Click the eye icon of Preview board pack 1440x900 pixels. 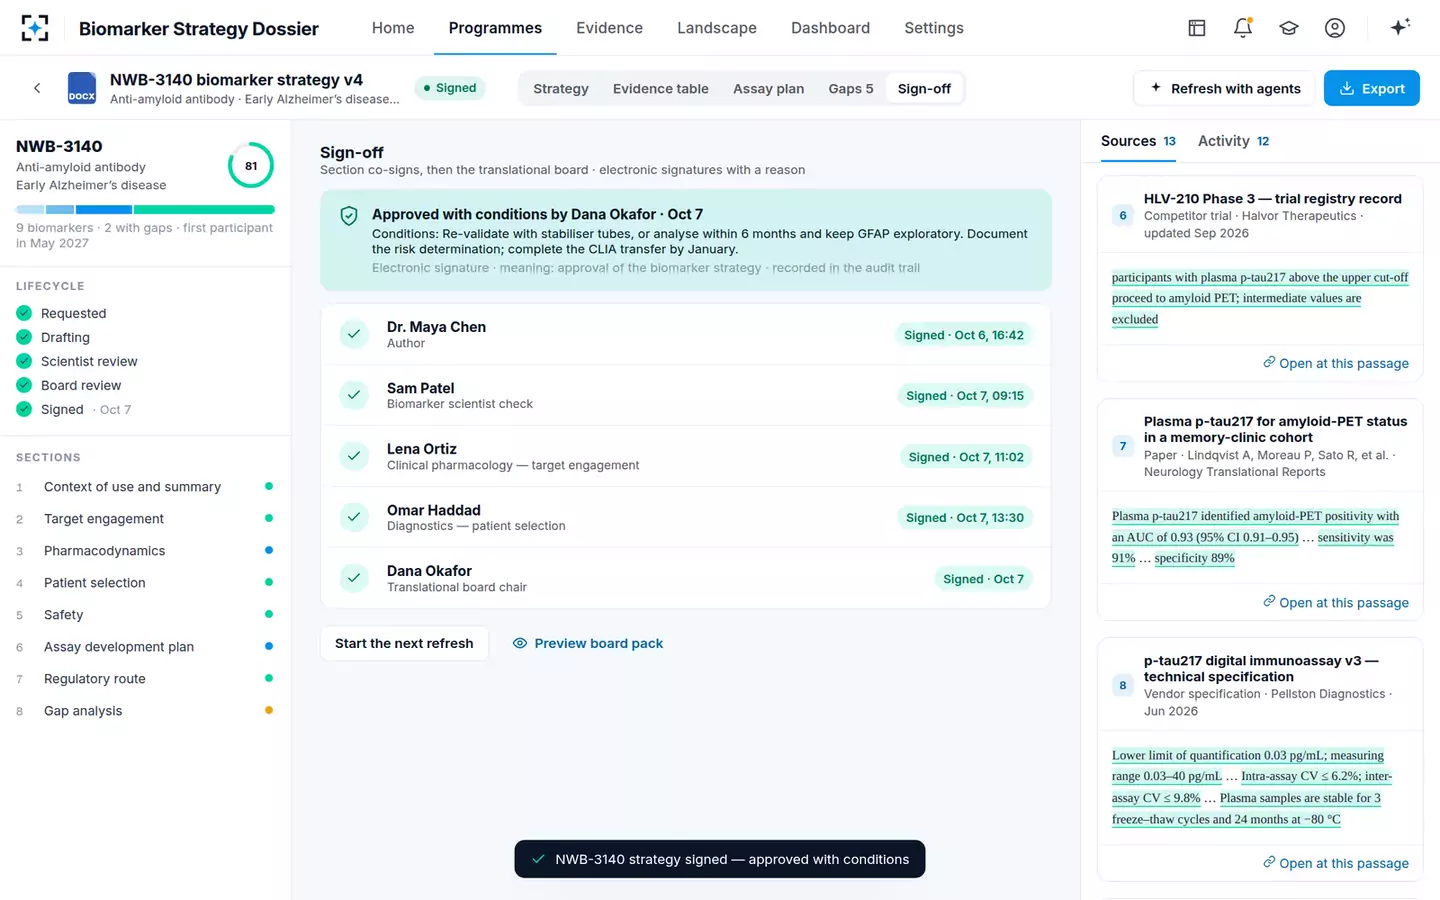tap(520, 643)
